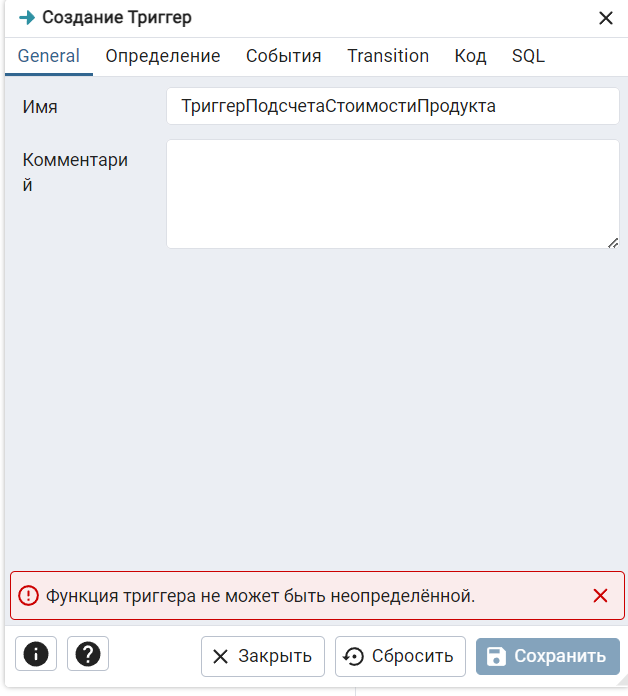
Task: Open the Код tab
Action: point(470,56)
